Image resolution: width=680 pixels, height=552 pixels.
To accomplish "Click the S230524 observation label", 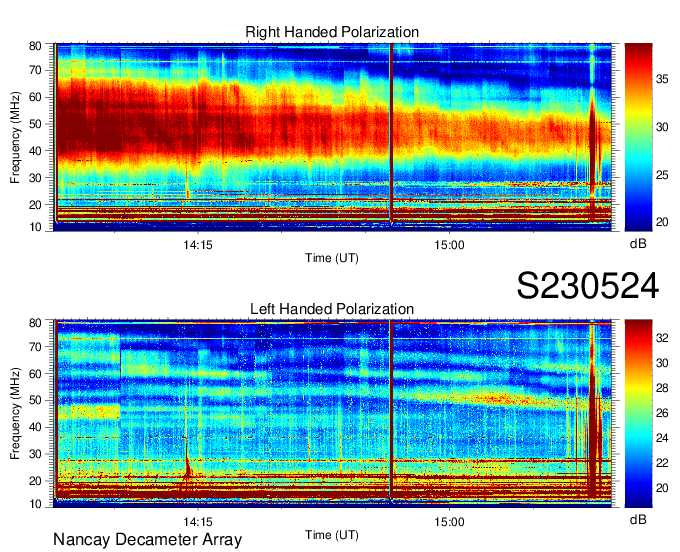I will [588, 286].
